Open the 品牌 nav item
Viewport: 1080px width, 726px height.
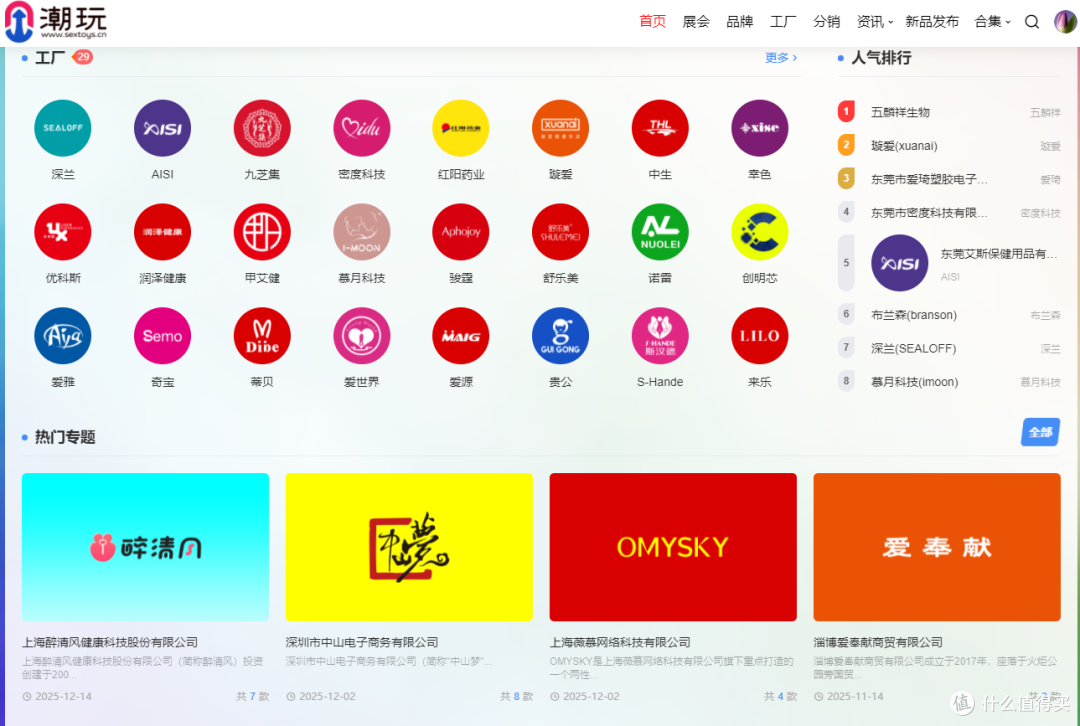pos(740,22)
